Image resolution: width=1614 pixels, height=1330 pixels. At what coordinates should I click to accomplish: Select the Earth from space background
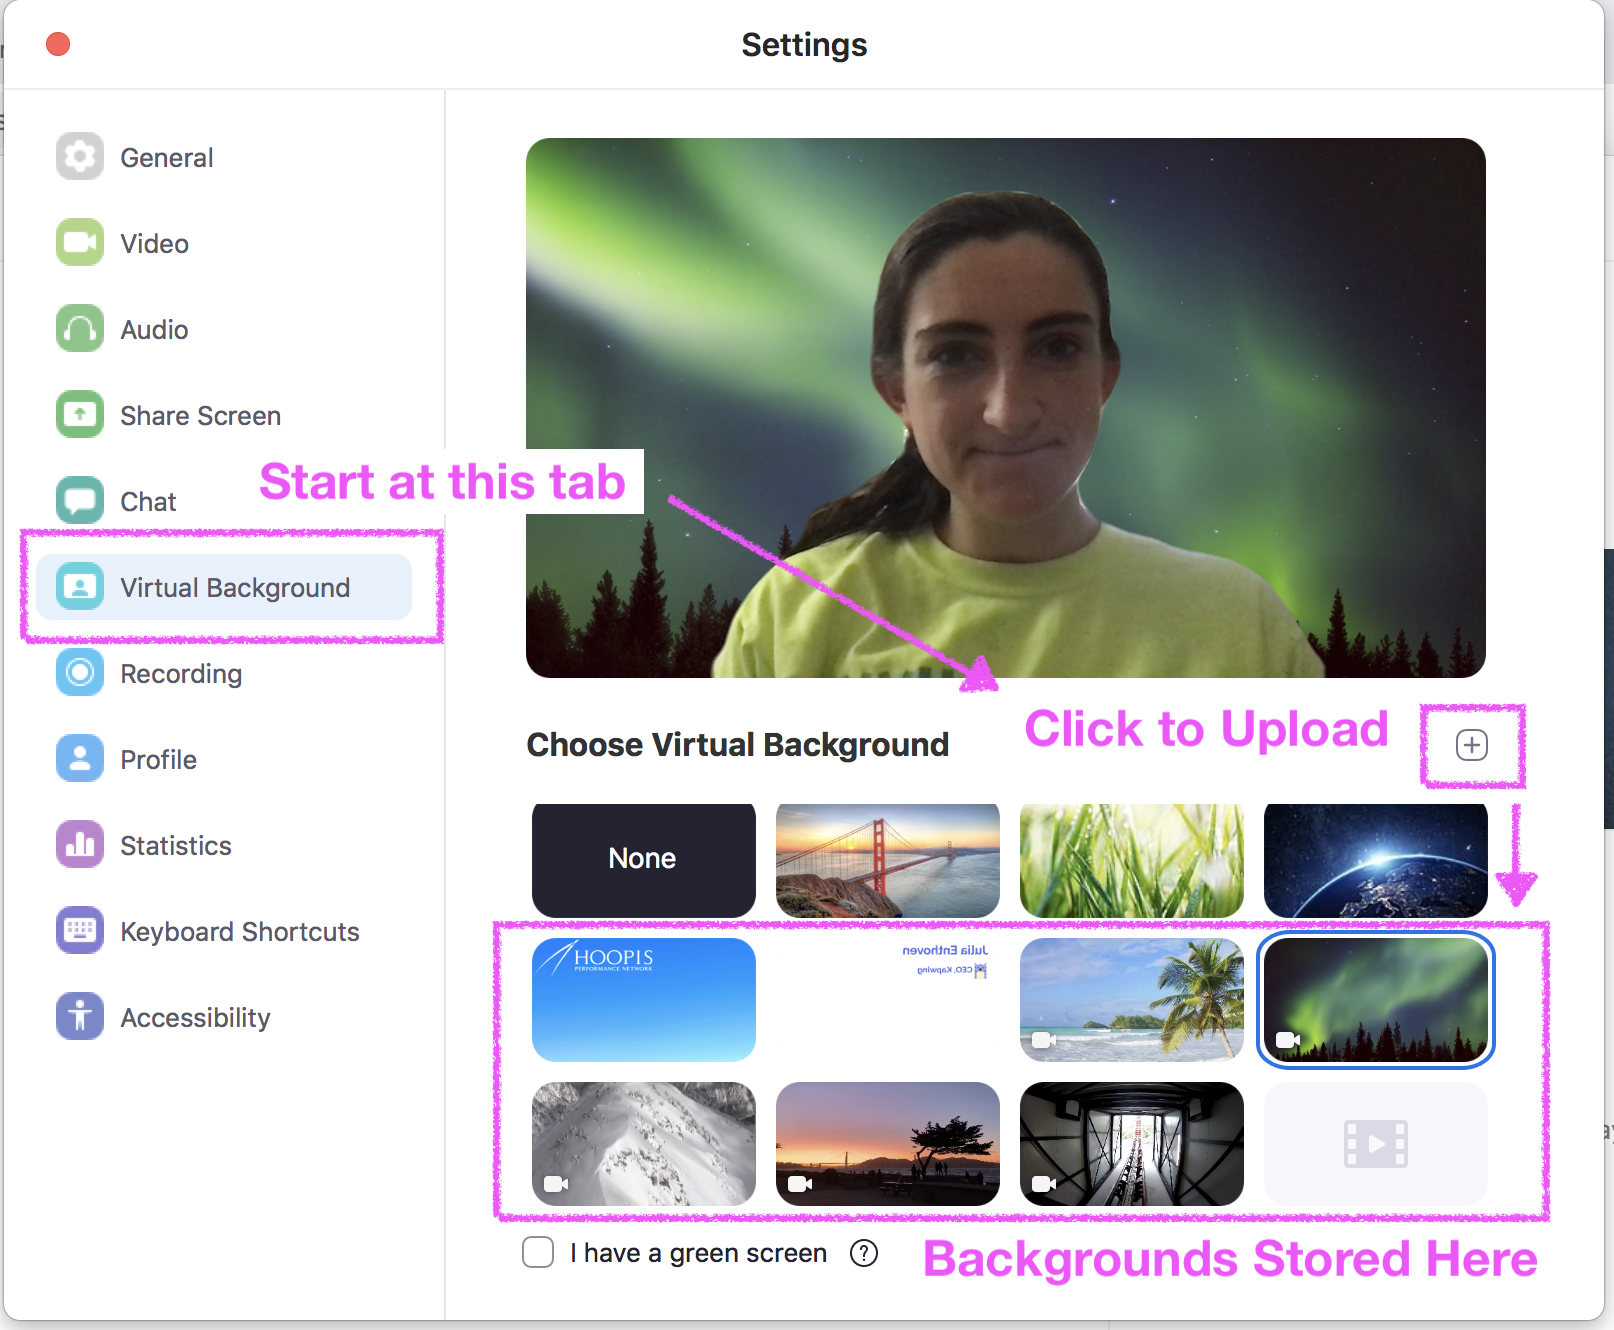tap(1375, 859)
